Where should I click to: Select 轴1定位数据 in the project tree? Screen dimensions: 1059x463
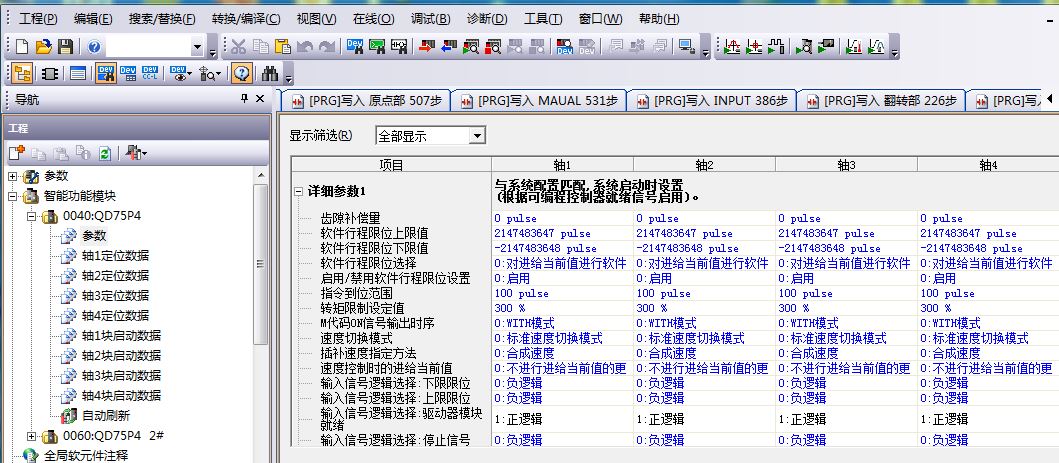114,255
